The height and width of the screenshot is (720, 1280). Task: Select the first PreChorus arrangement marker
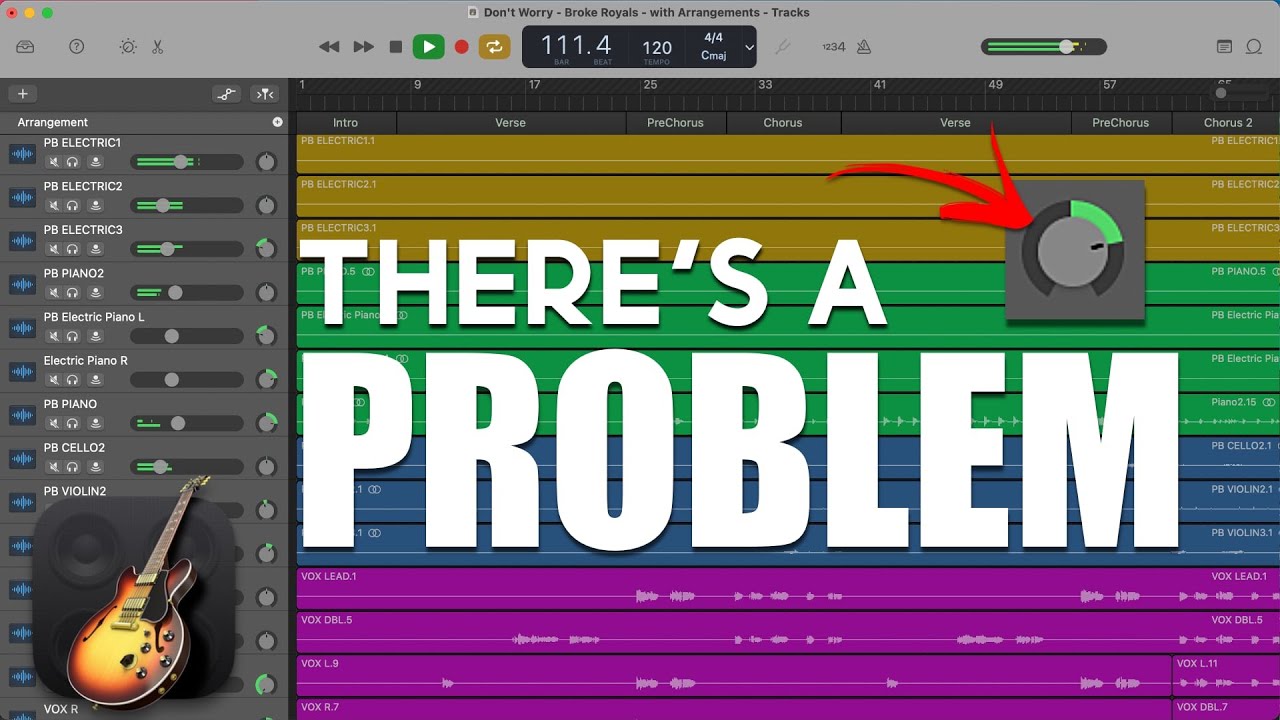coord(675,123)
